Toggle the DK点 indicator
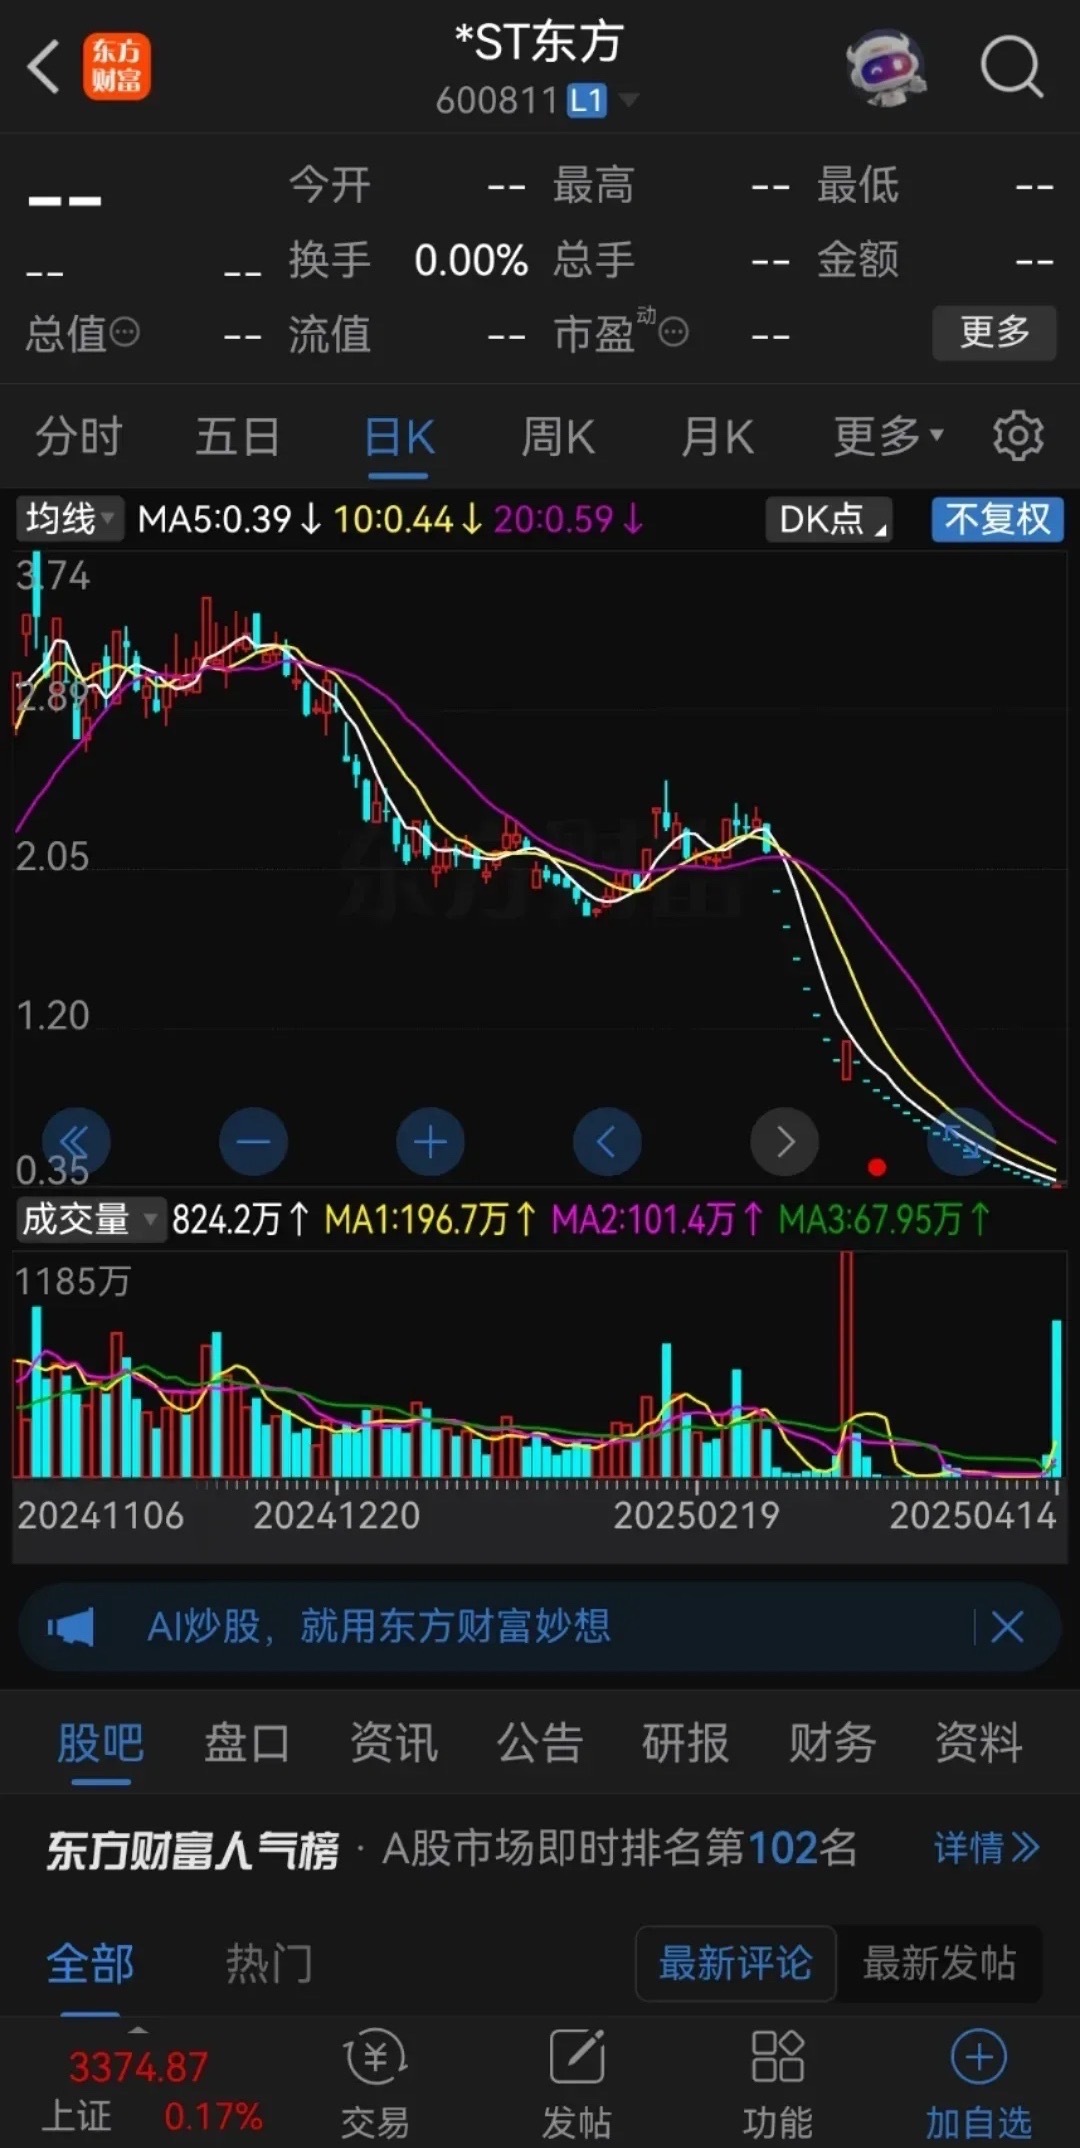Viewport: 1080px width, 2148px height. coord(828,519)
